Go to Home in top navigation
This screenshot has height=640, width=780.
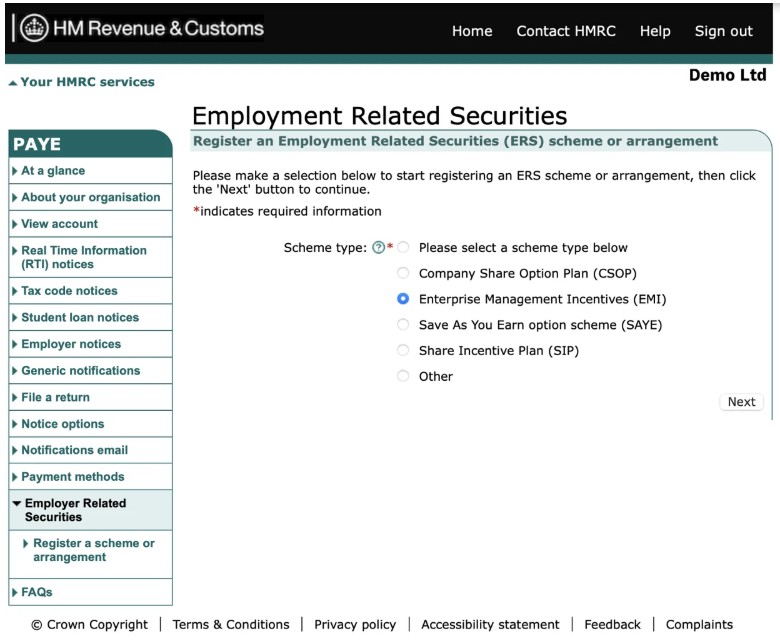(x=472, y=31)
